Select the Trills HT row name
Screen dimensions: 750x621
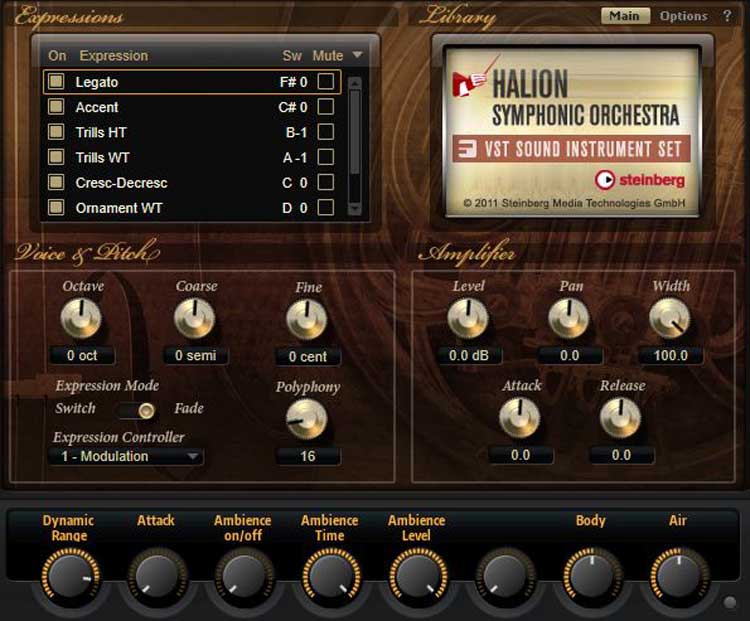101,133
